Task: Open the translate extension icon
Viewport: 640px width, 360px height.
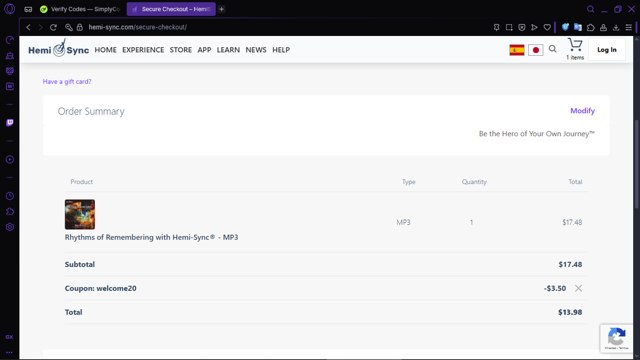Action: 578,27
